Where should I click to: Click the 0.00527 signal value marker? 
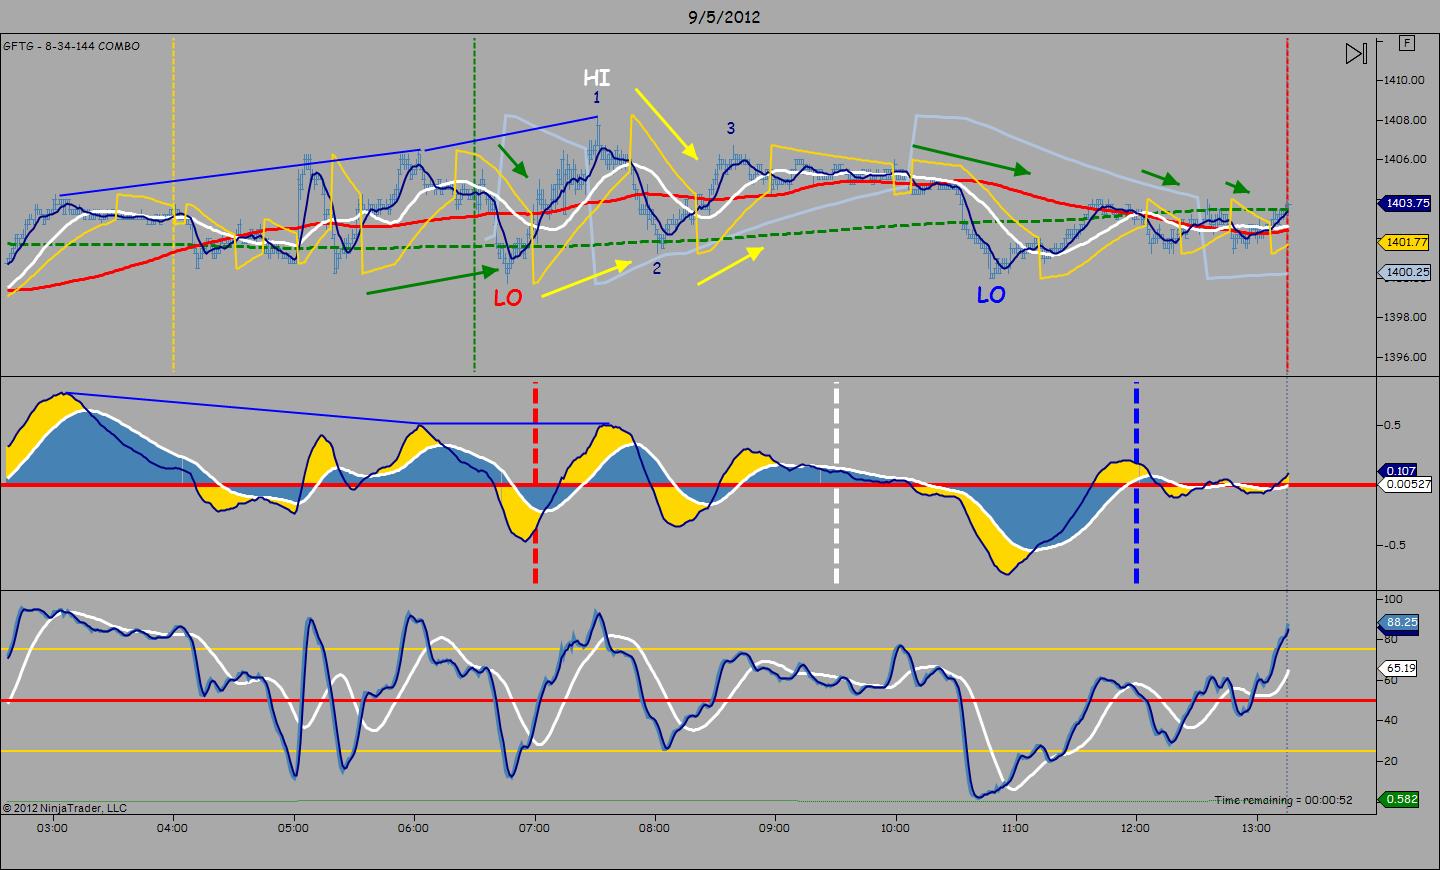click(x=1407, y=485)
